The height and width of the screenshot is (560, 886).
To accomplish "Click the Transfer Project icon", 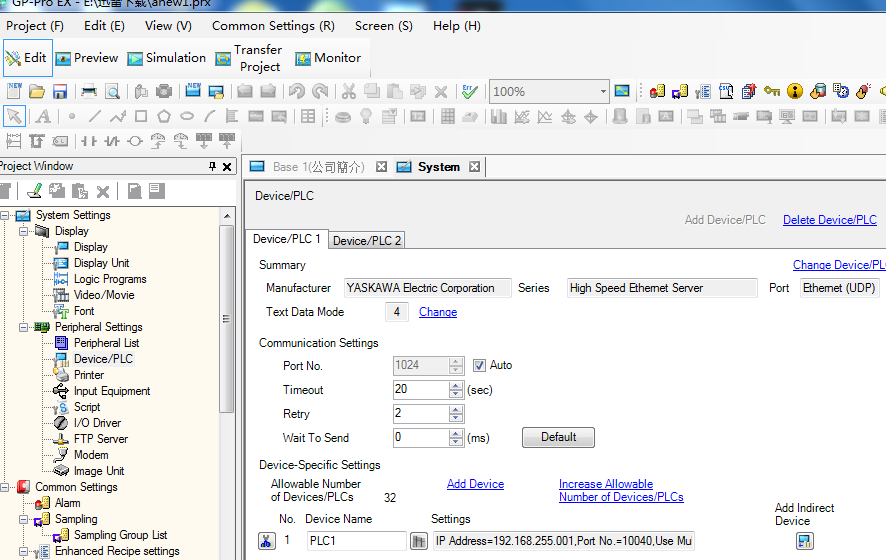I will [x=248, y=58].
